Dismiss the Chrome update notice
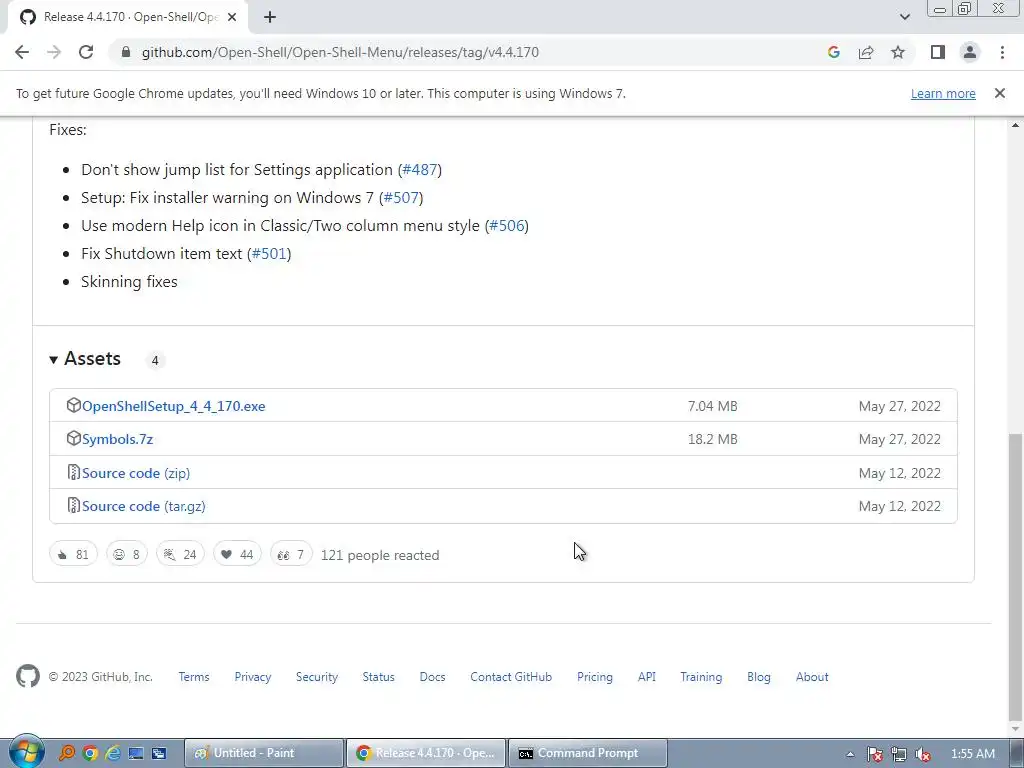This screenshot has height=768, width=1024. tap(1000, 93)
